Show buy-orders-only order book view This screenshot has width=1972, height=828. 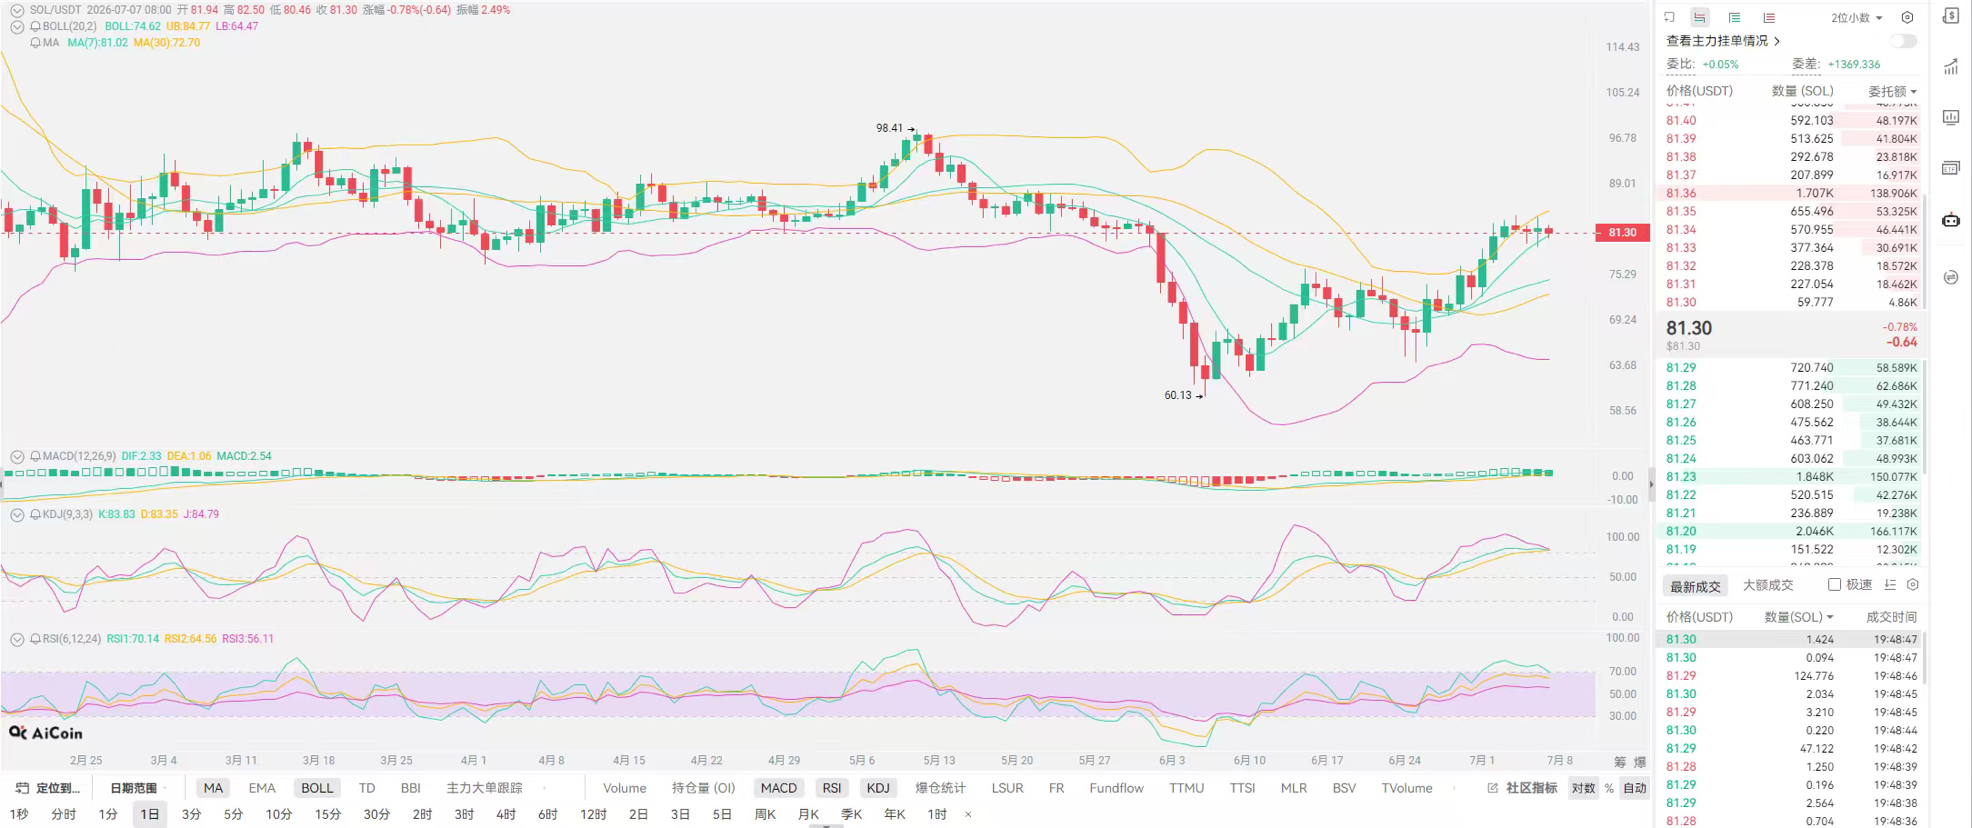(x=1734, y=17)
